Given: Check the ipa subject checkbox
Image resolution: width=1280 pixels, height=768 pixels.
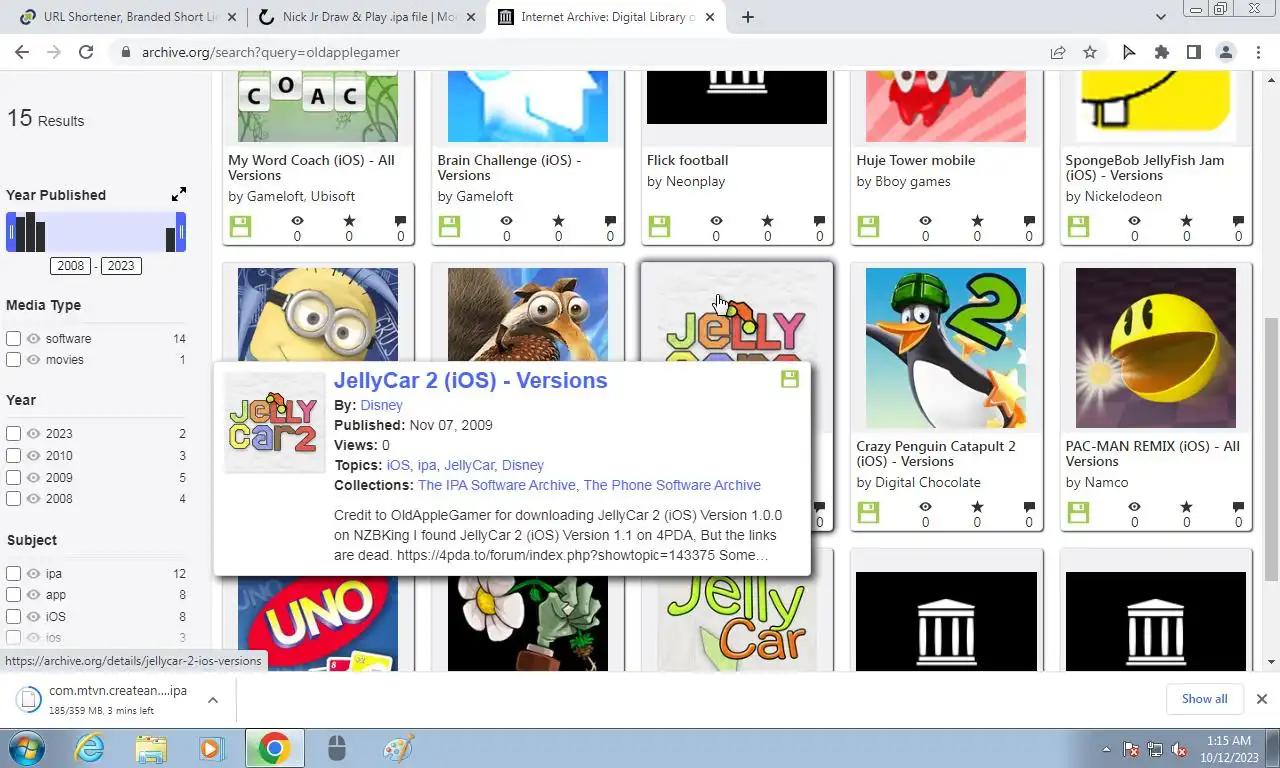Looking at the screenshot, I should click(13, 573).
